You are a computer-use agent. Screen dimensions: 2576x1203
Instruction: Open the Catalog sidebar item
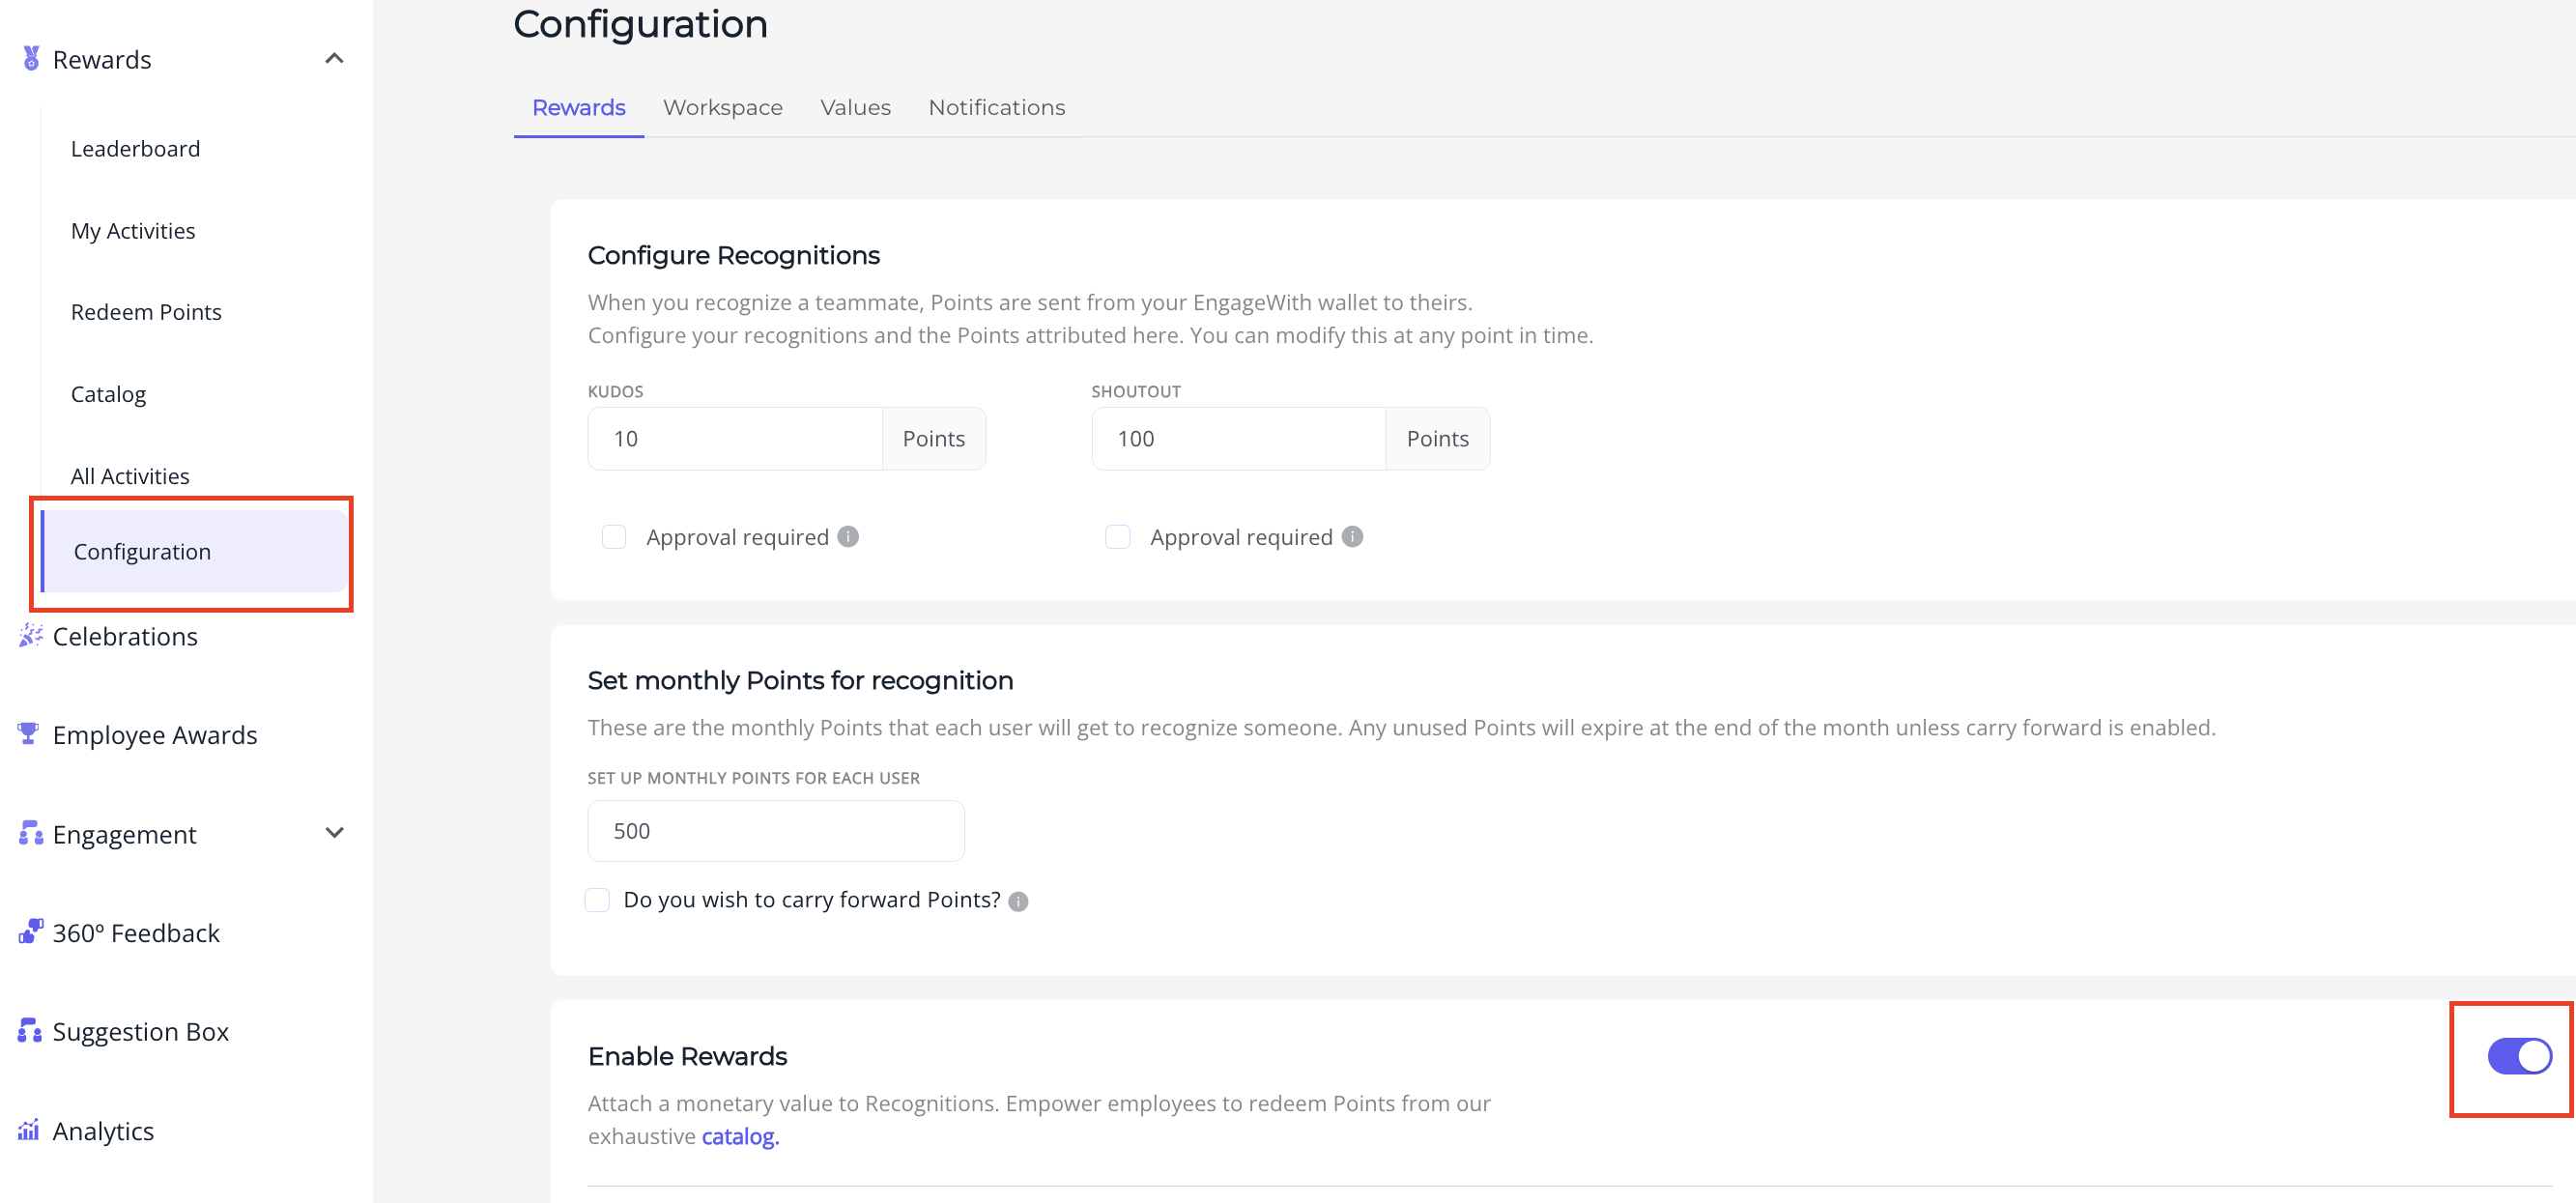pos(108,394)
